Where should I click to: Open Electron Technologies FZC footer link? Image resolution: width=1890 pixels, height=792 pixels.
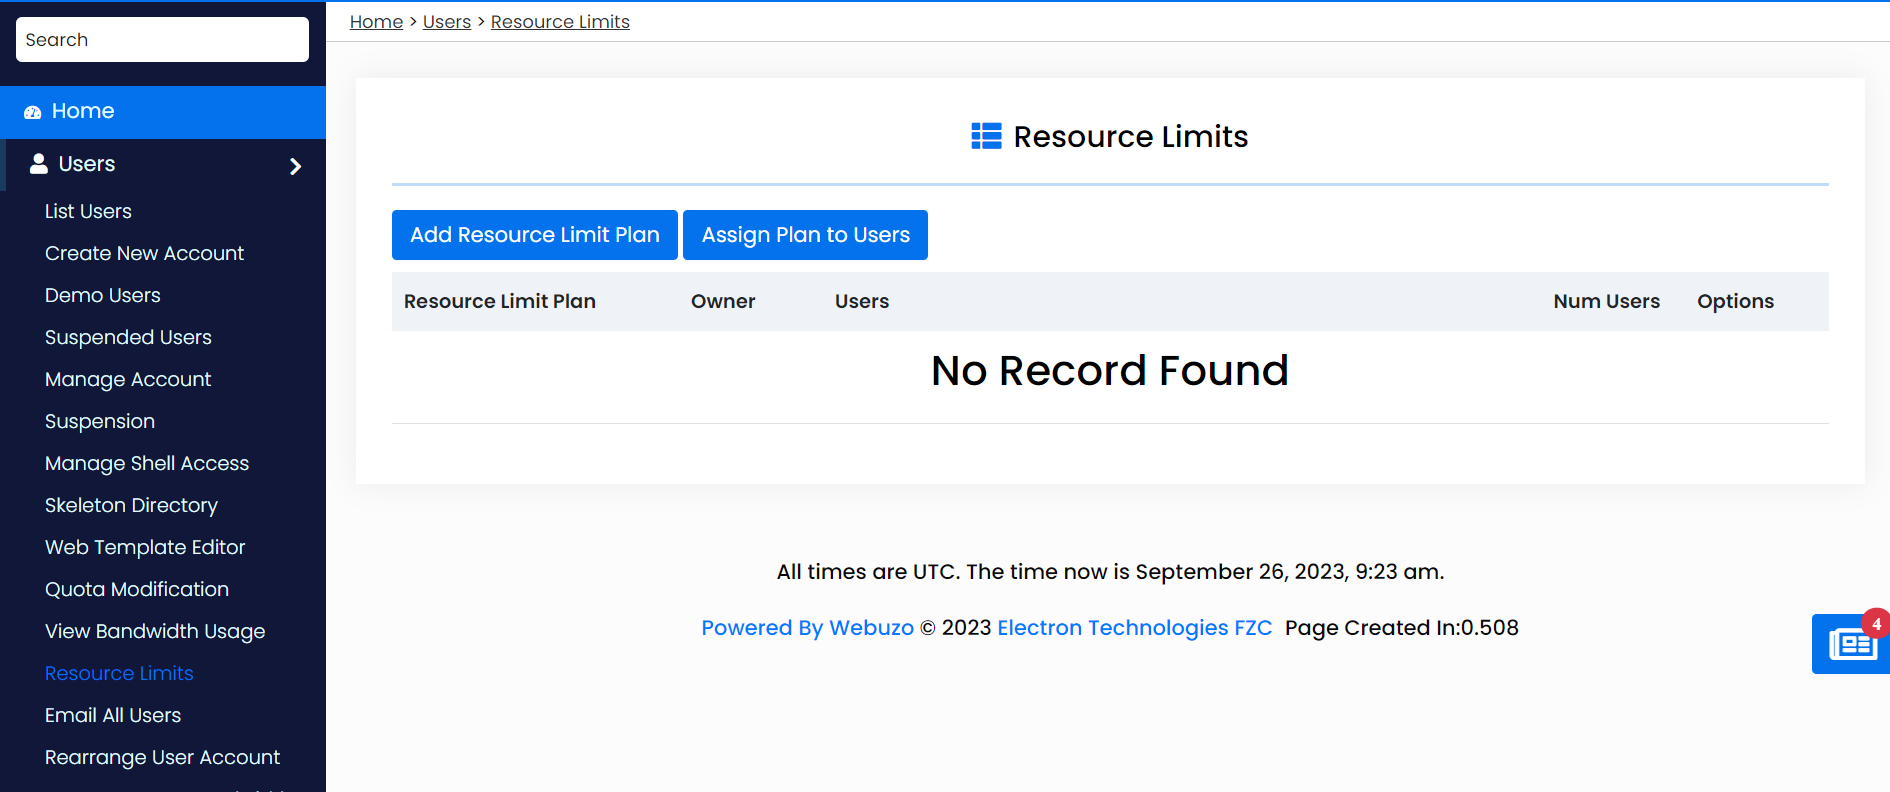click(x=1134, y=628)
